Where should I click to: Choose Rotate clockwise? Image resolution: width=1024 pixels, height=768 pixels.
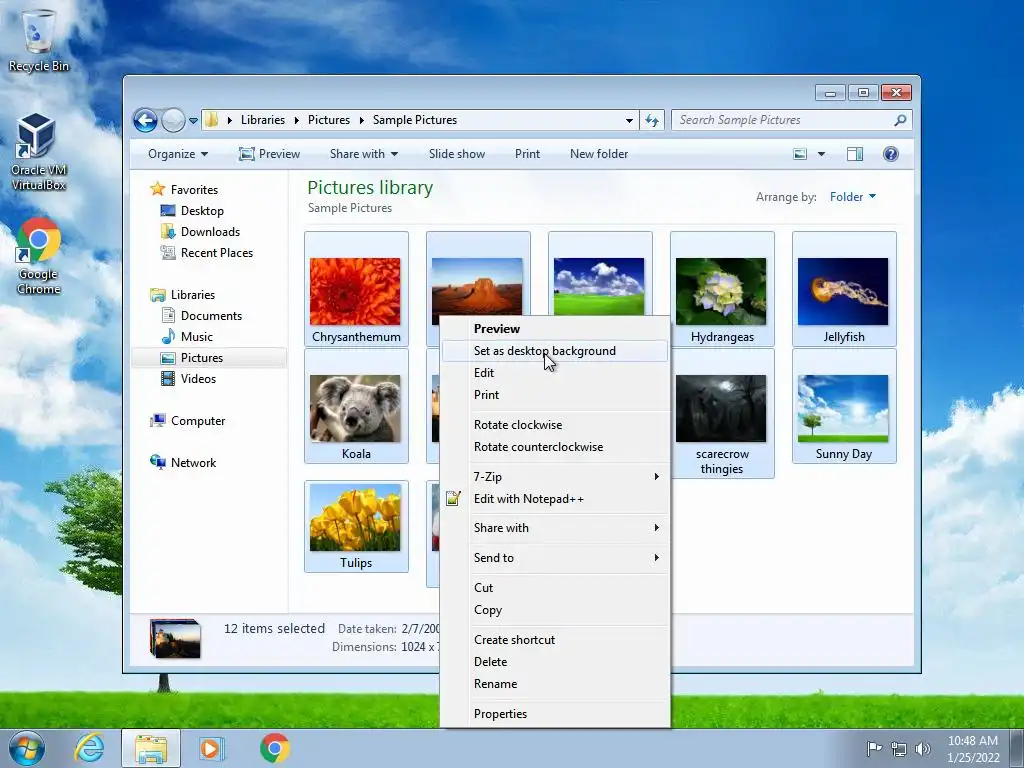tap(556, 424)
